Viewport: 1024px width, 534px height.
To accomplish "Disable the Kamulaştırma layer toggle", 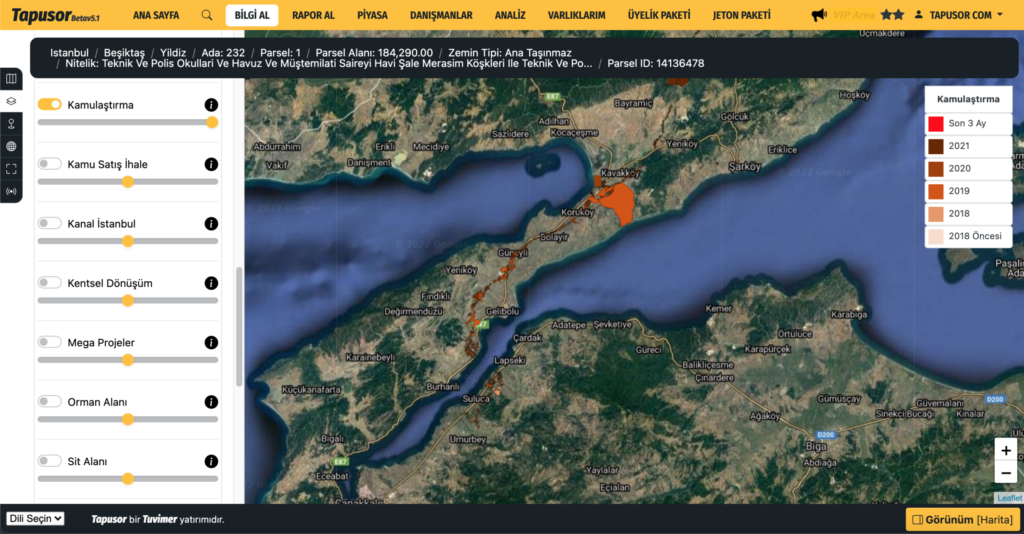I will (x=49, y=105).
